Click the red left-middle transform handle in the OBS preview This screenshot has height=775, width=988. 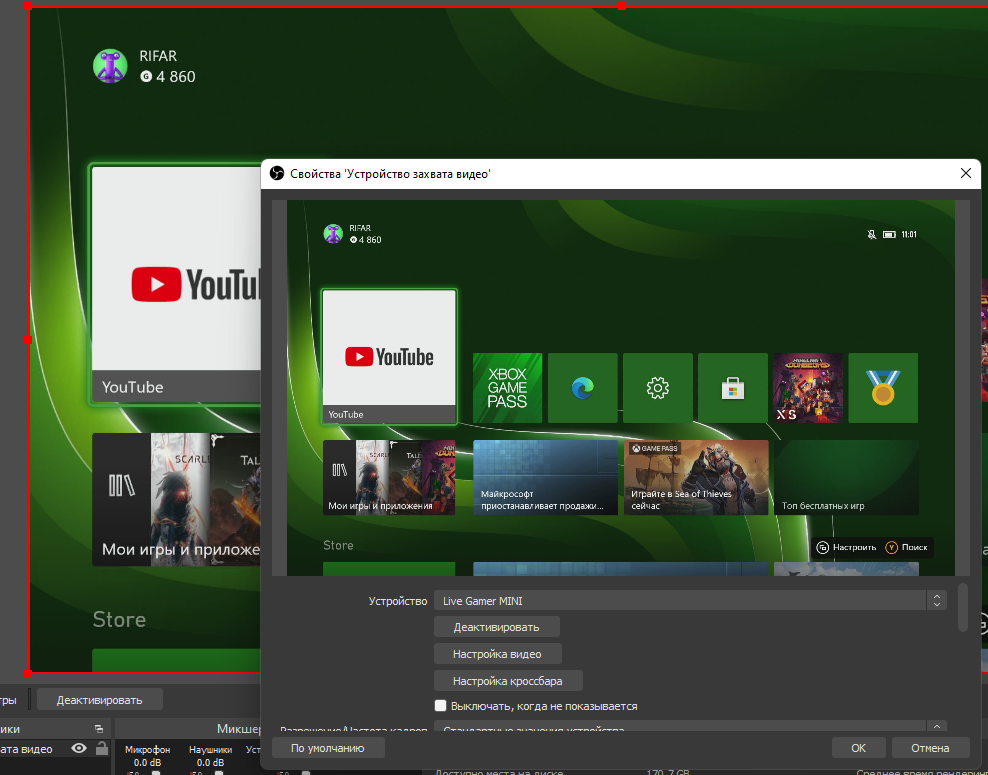[28, 340]
